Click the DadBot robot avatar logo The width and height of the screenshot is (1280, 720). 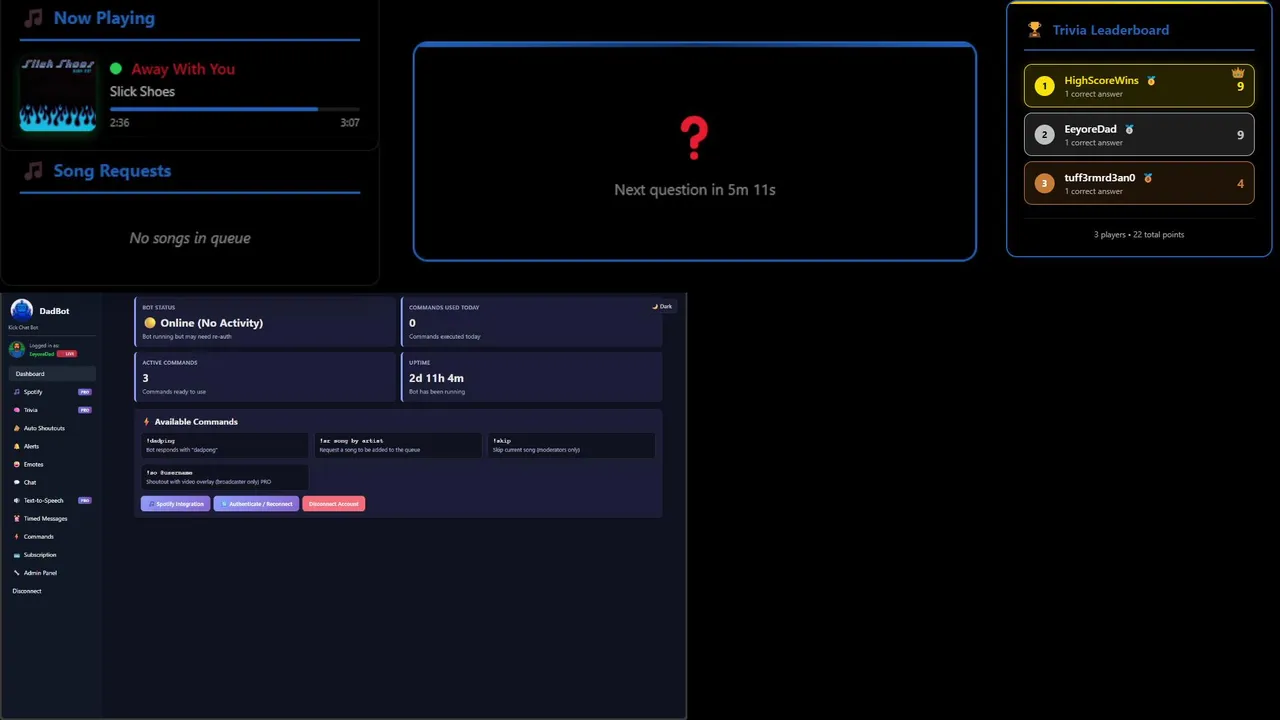tap(21, 310)
